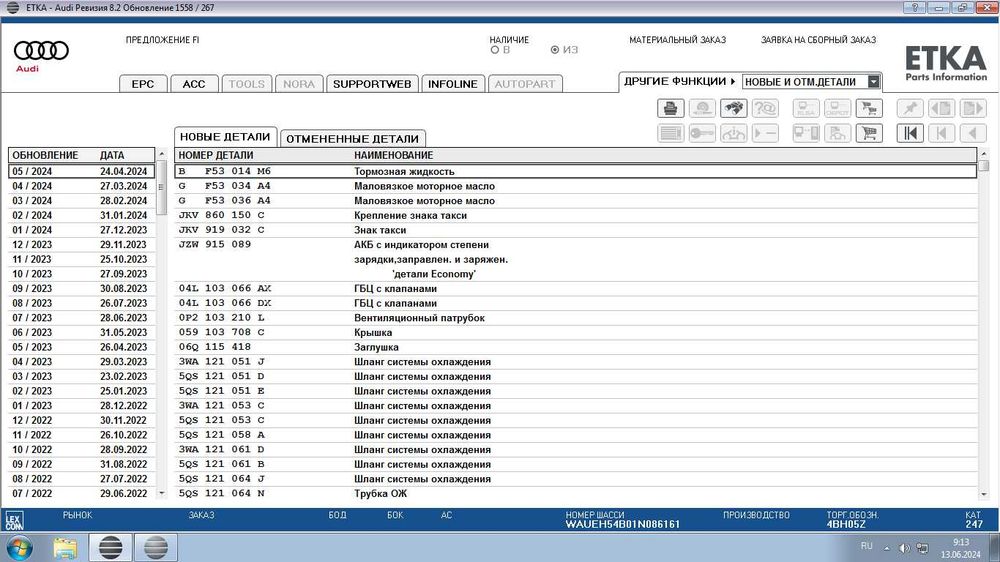
Task: Click the list table icon in the toolbar
Action: [x=670, y=133]
